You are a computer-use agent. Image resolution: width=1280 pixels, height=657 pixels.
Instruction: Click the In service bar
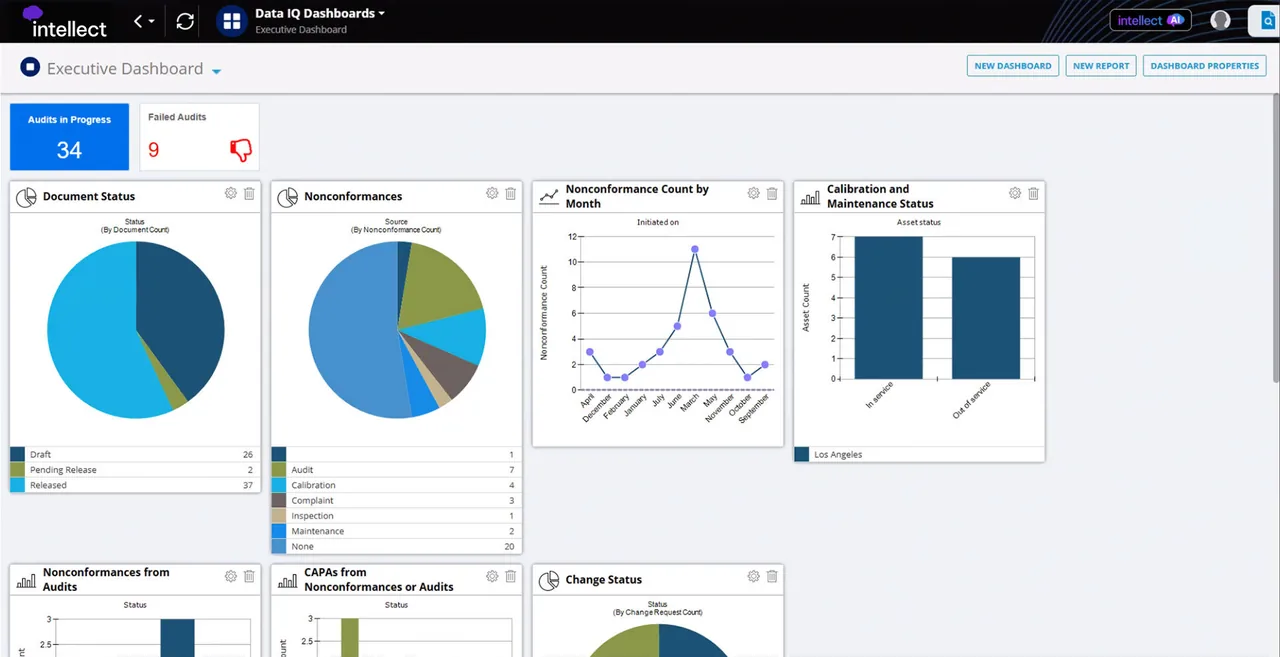pos(889,308)
